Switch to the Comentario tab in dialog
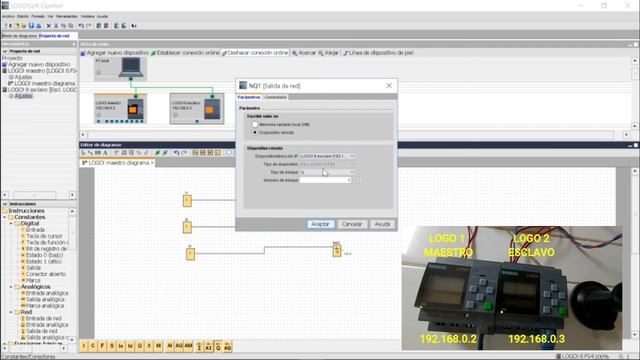 (x=276, y=97)
